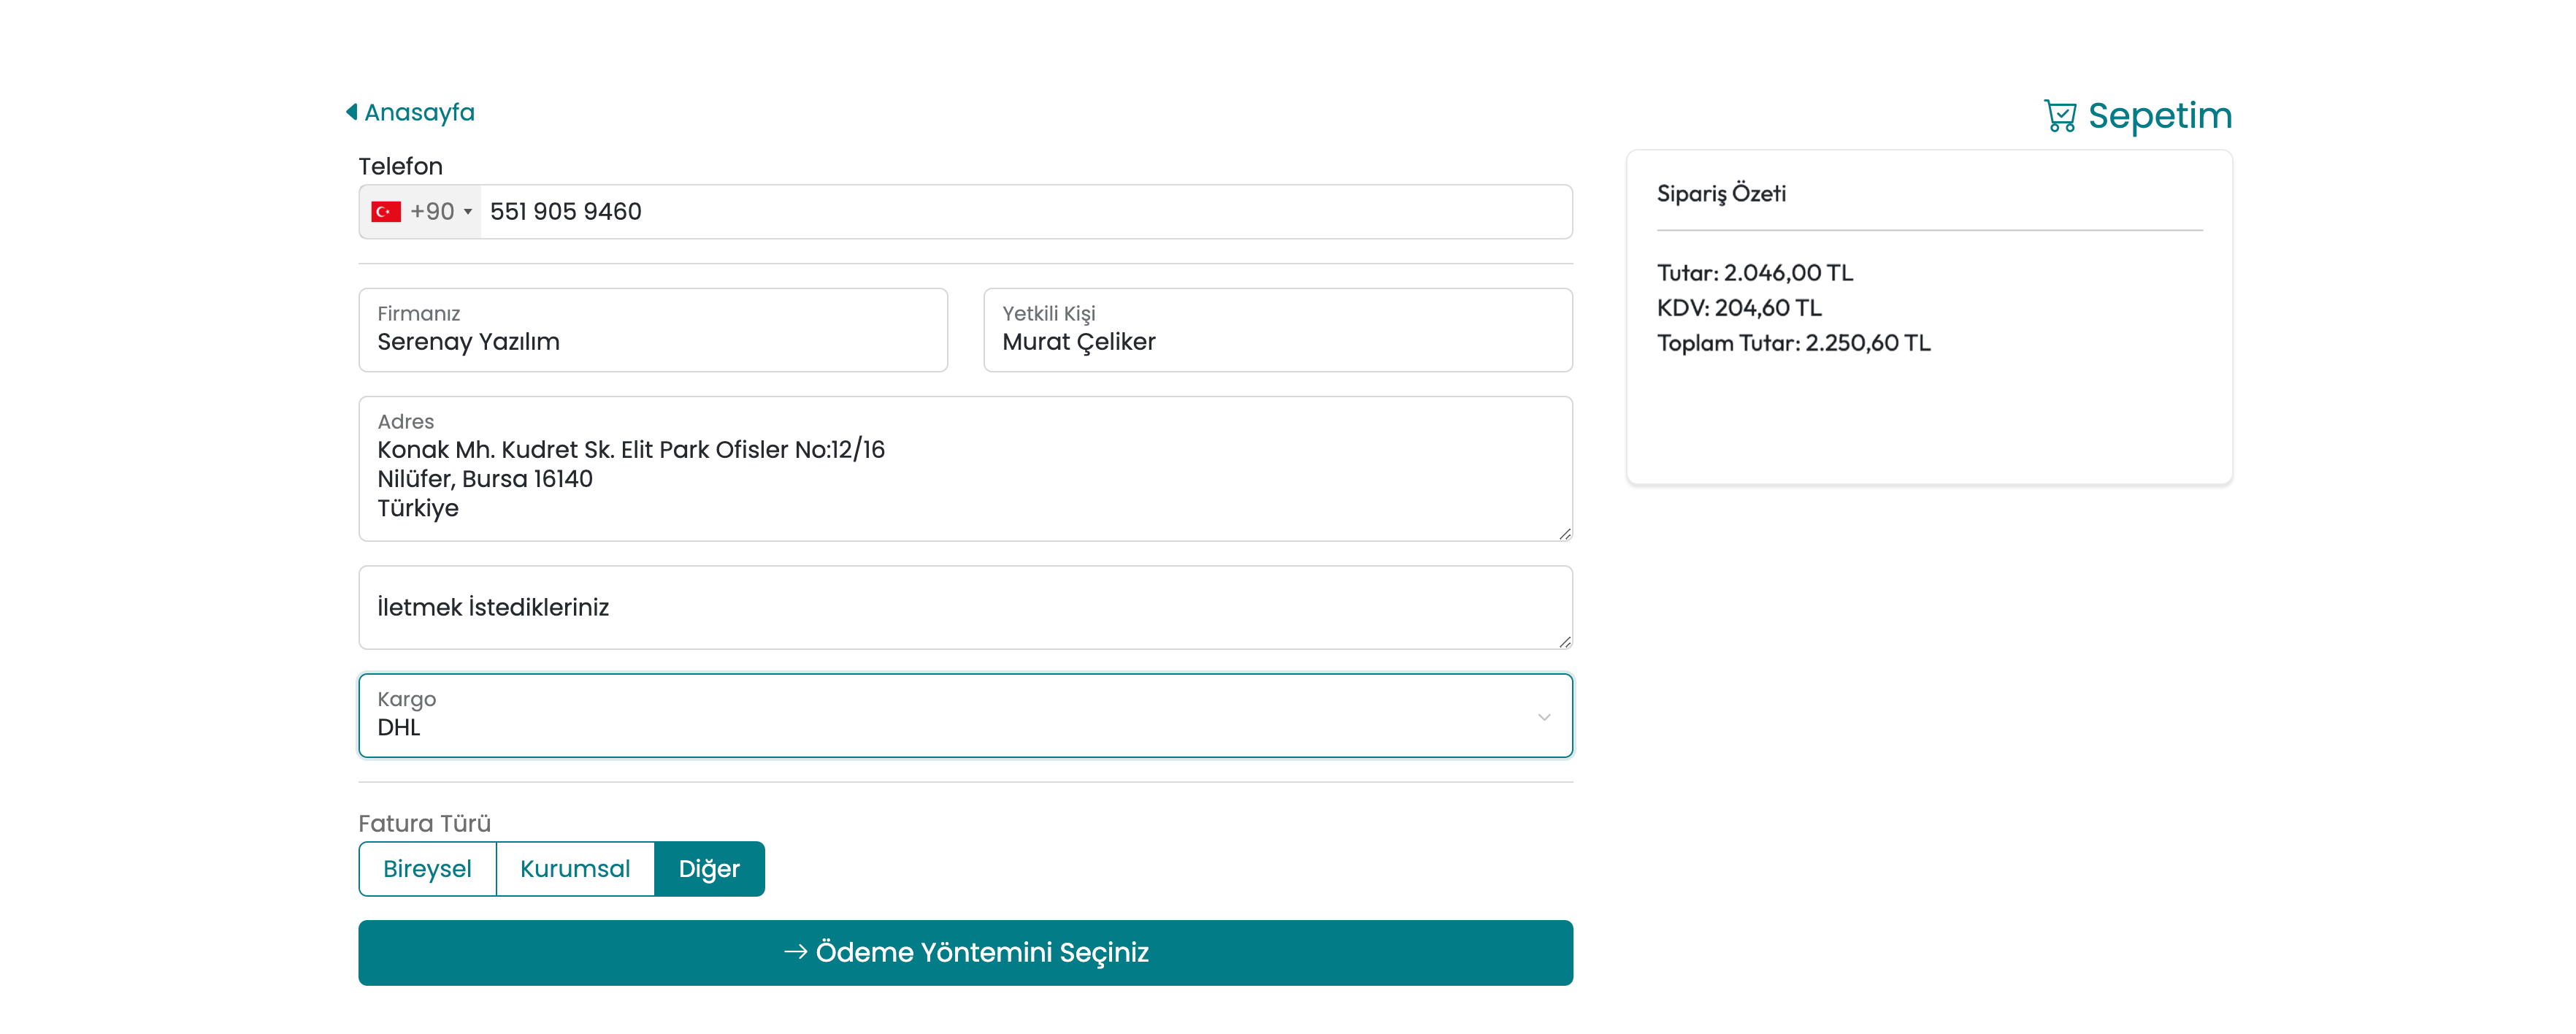Select Kurumsal invoice type

pyautogui.click(x=575, y=868)
